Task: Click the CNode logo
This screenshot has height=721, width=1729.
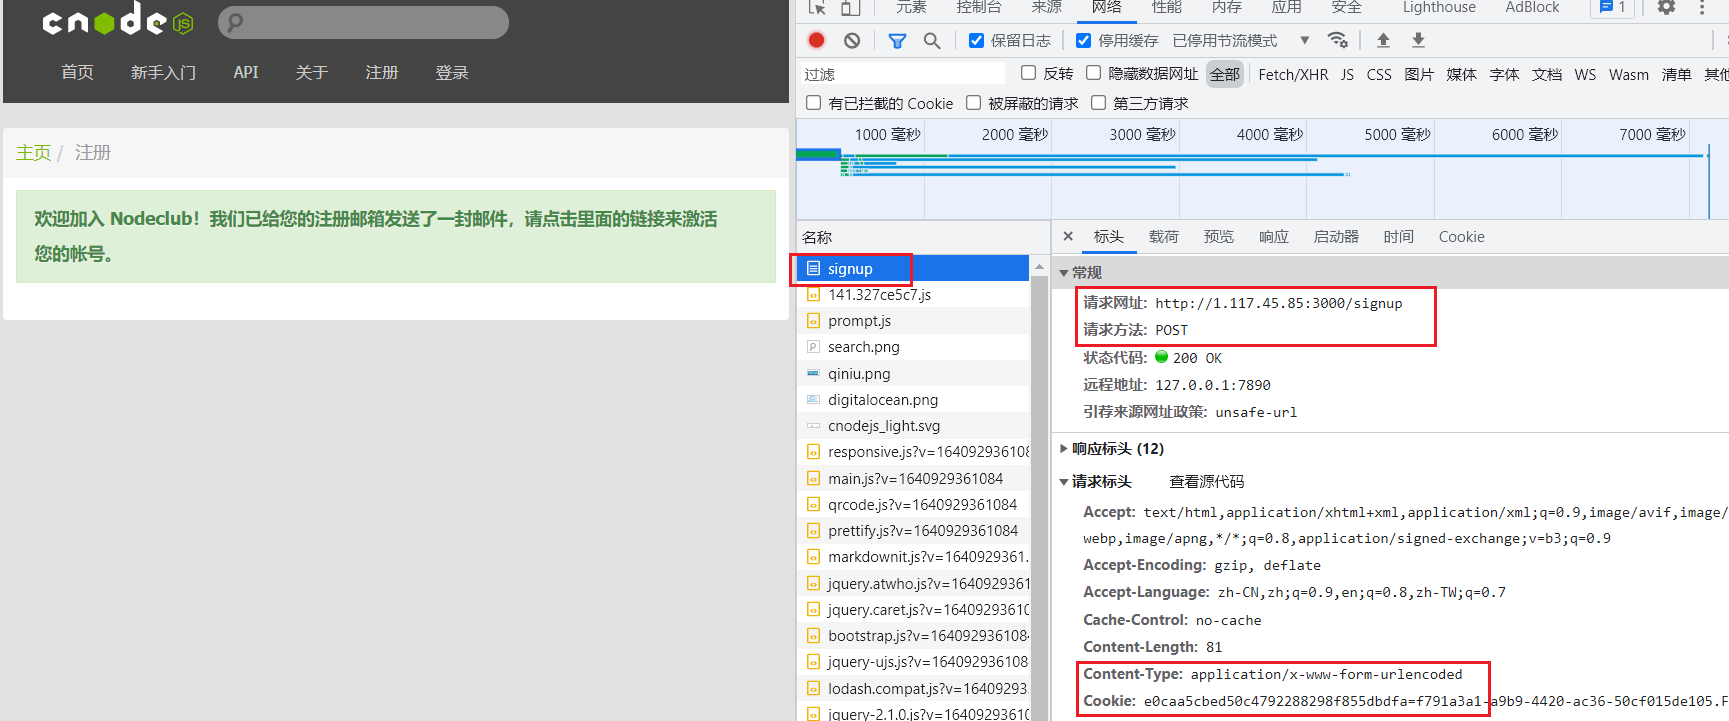Action: pyautogui.click(x=118, y=20)
